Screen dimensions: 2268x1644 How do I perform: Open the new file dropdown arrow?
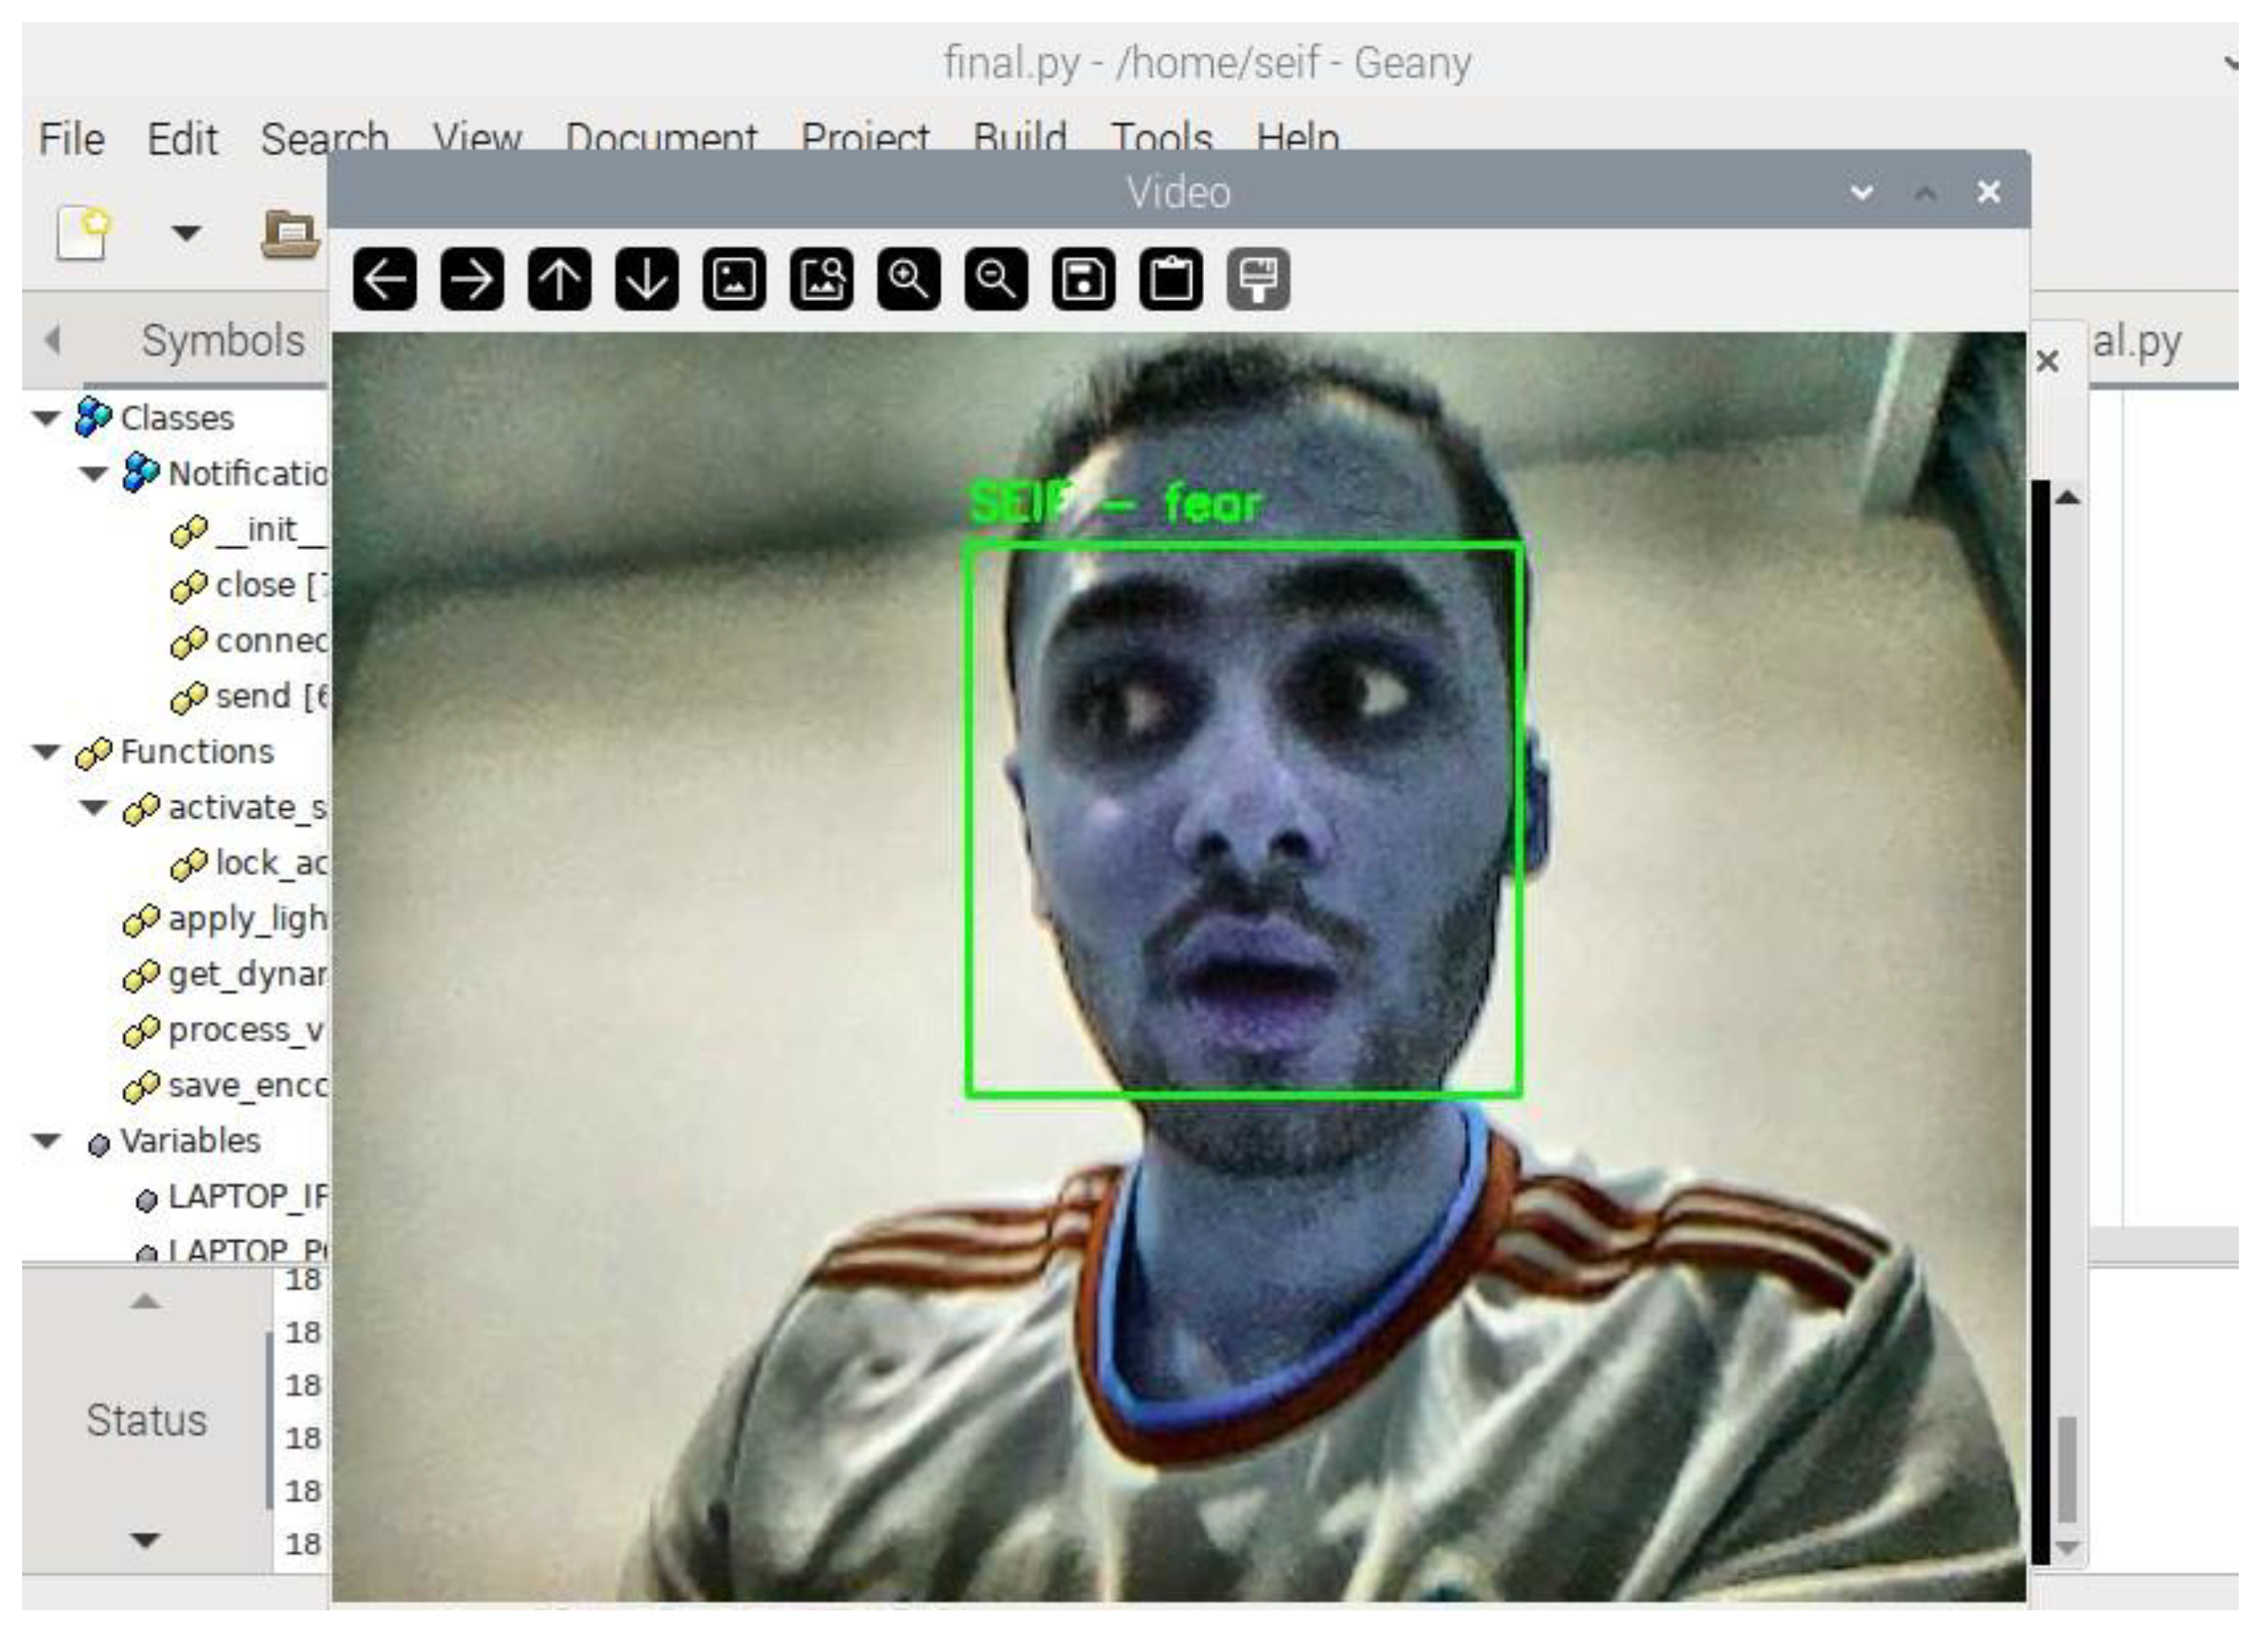coord(186,233)
